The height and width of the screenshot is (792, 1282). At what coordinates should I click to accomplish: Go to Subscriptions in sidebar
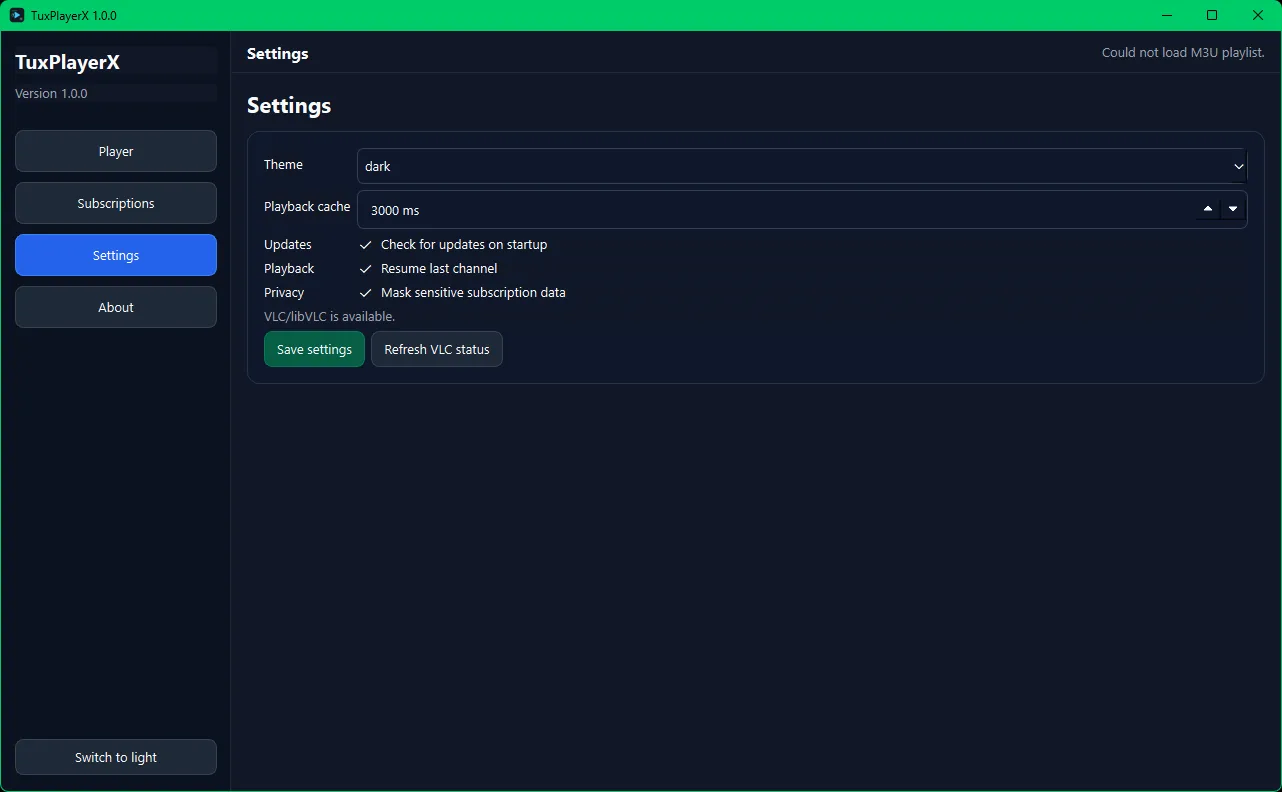click(x=116, y=203)
